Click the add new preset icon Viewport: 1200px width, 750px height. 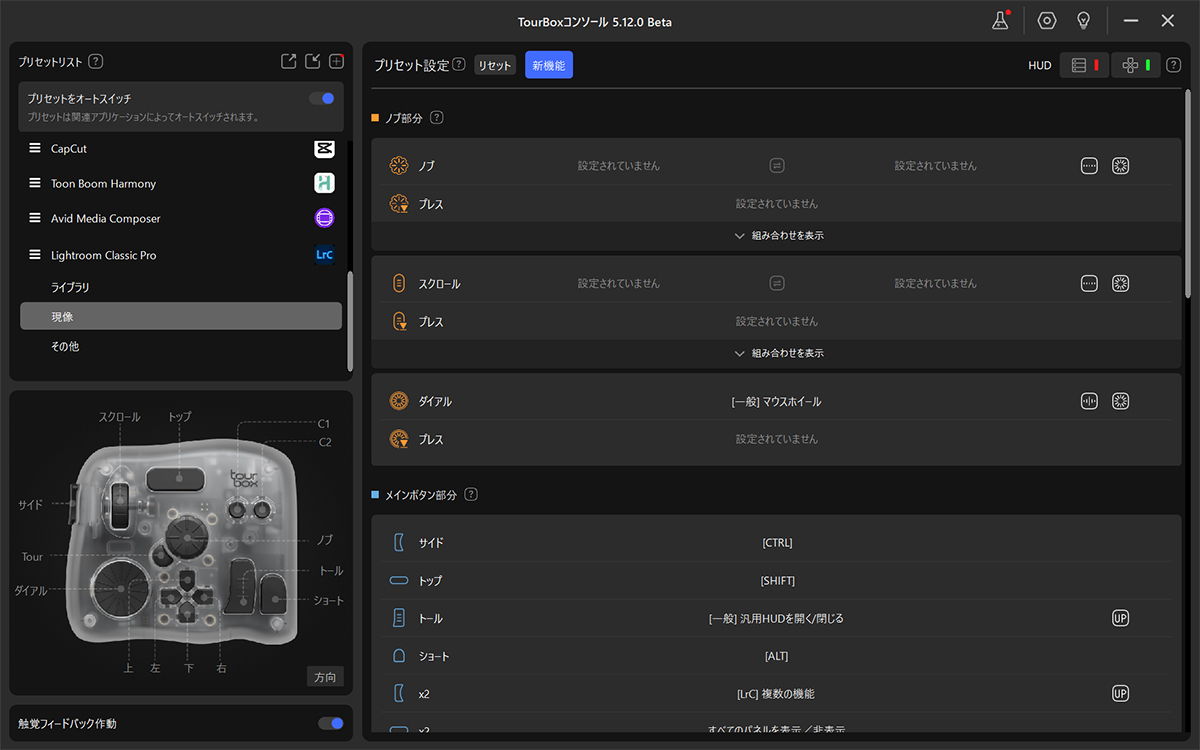click(x=337, y=62)
